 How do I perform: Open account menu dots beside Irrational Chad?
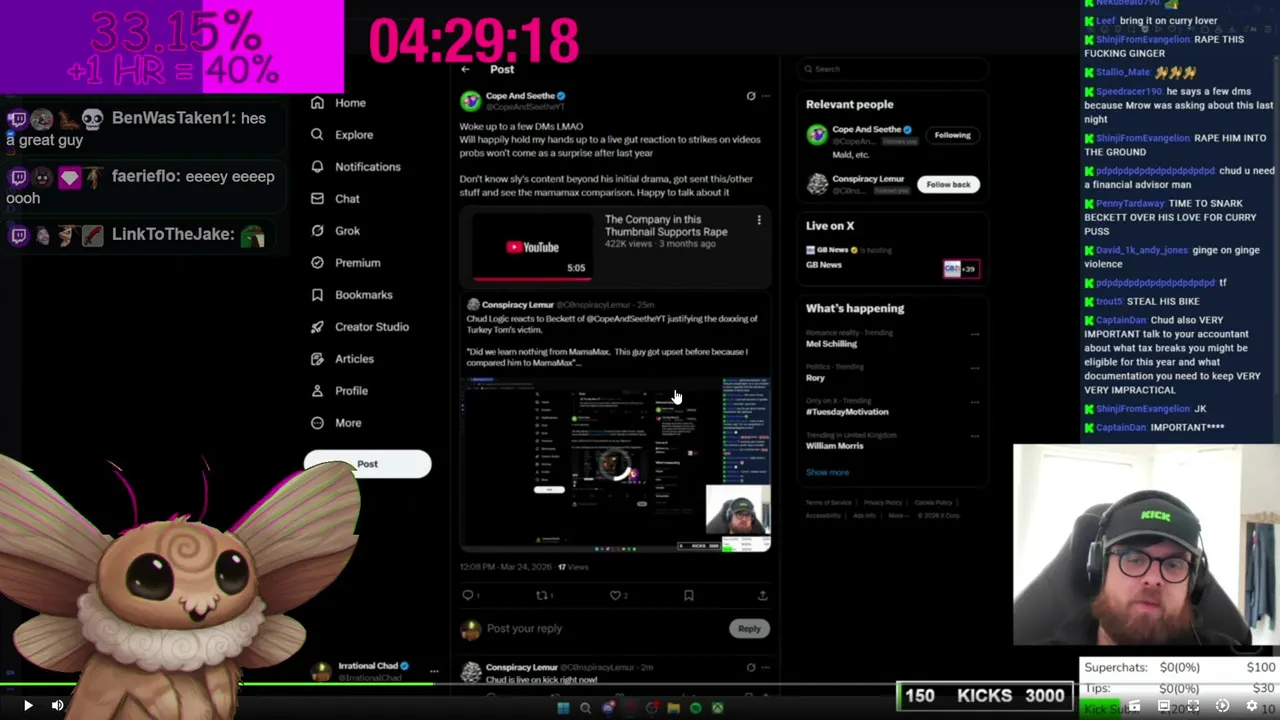pos(434,671)
